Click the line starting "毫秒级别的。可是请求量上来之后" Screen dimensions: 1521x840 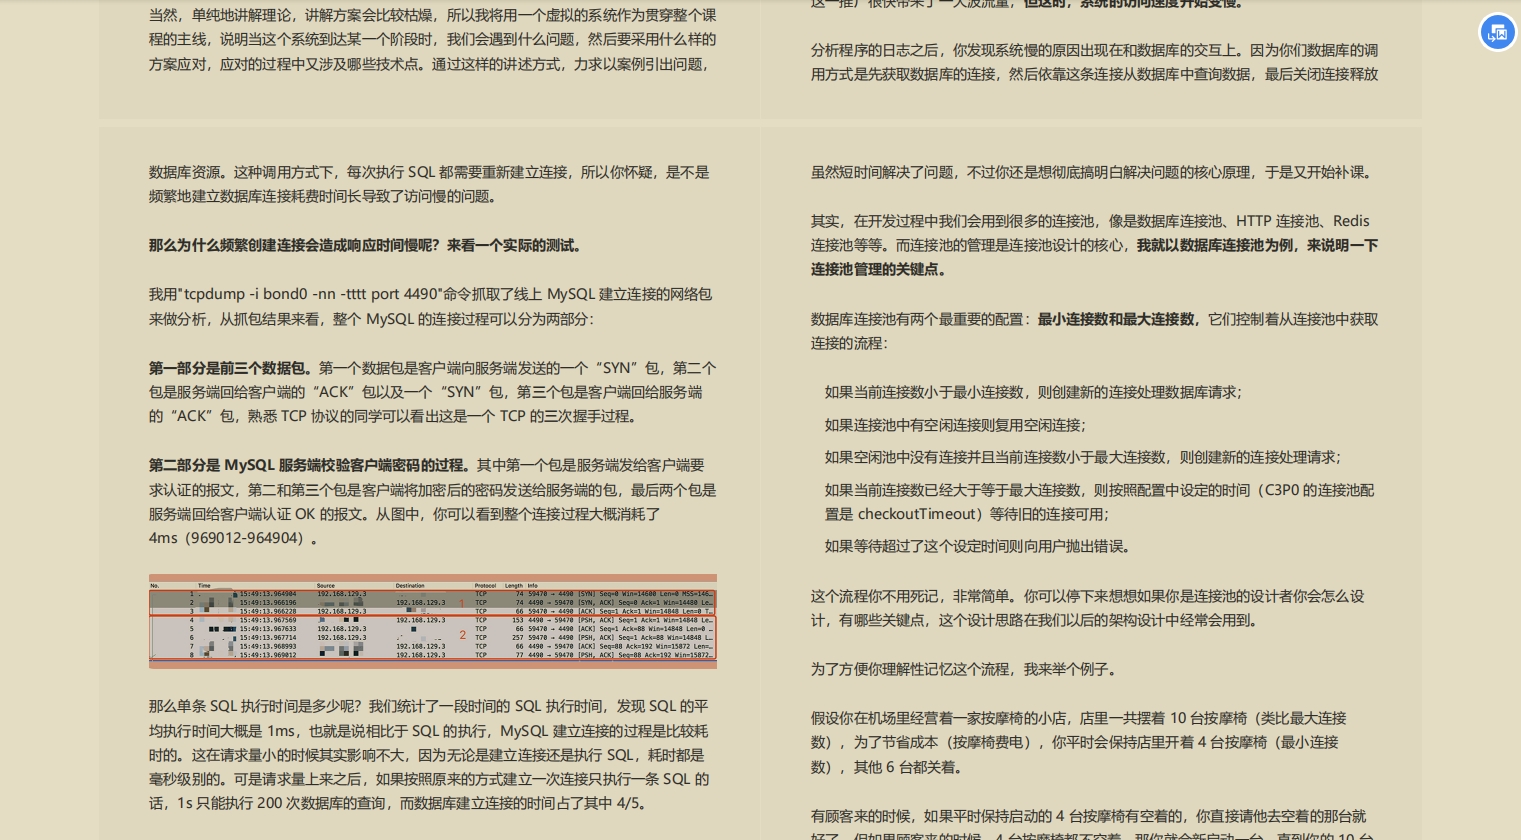tap(429, 779)
